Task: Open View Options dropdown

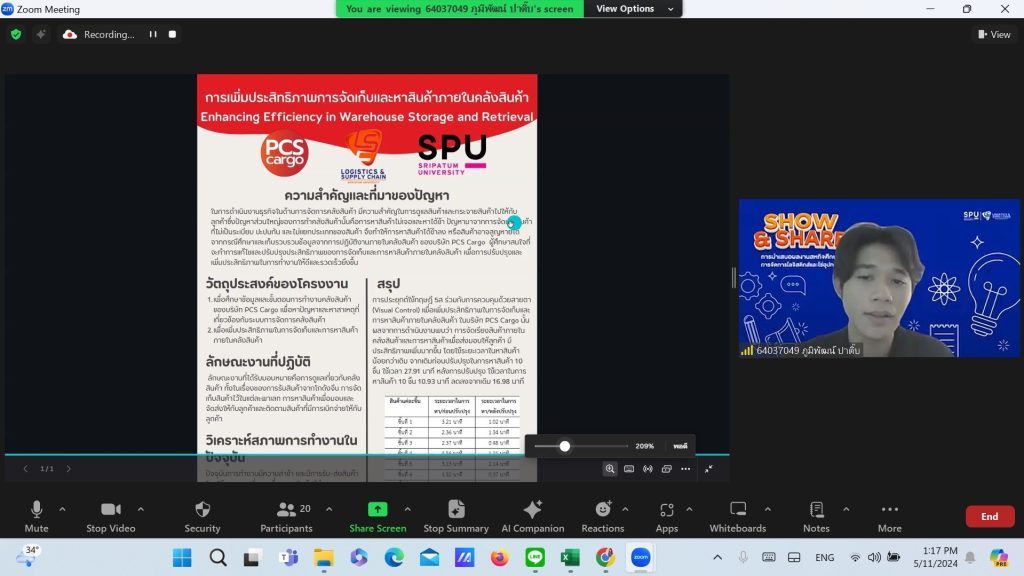Action: pyautogui.click(x=634, y=8)
